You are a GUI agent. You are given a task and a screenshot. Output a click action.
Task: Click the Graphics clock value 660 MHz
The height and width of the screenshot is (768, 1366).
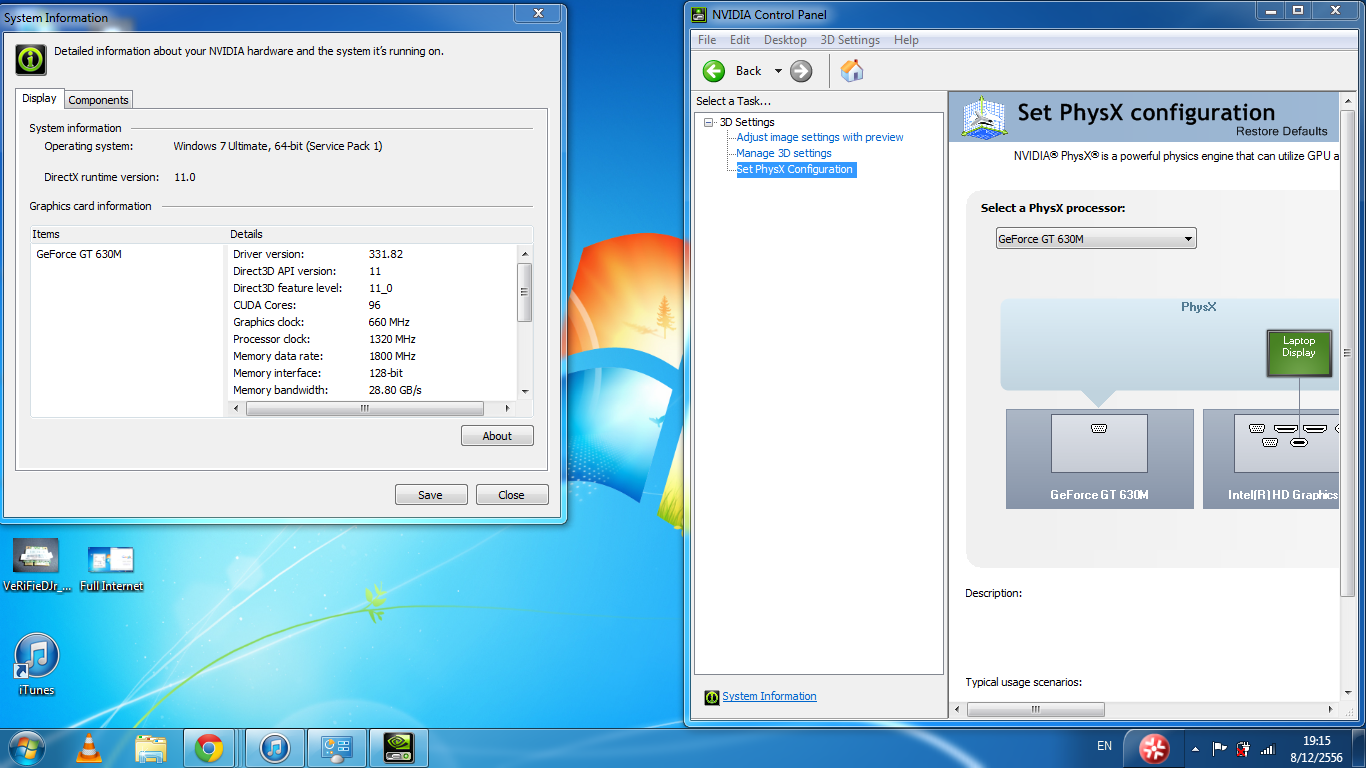(389, 322)
